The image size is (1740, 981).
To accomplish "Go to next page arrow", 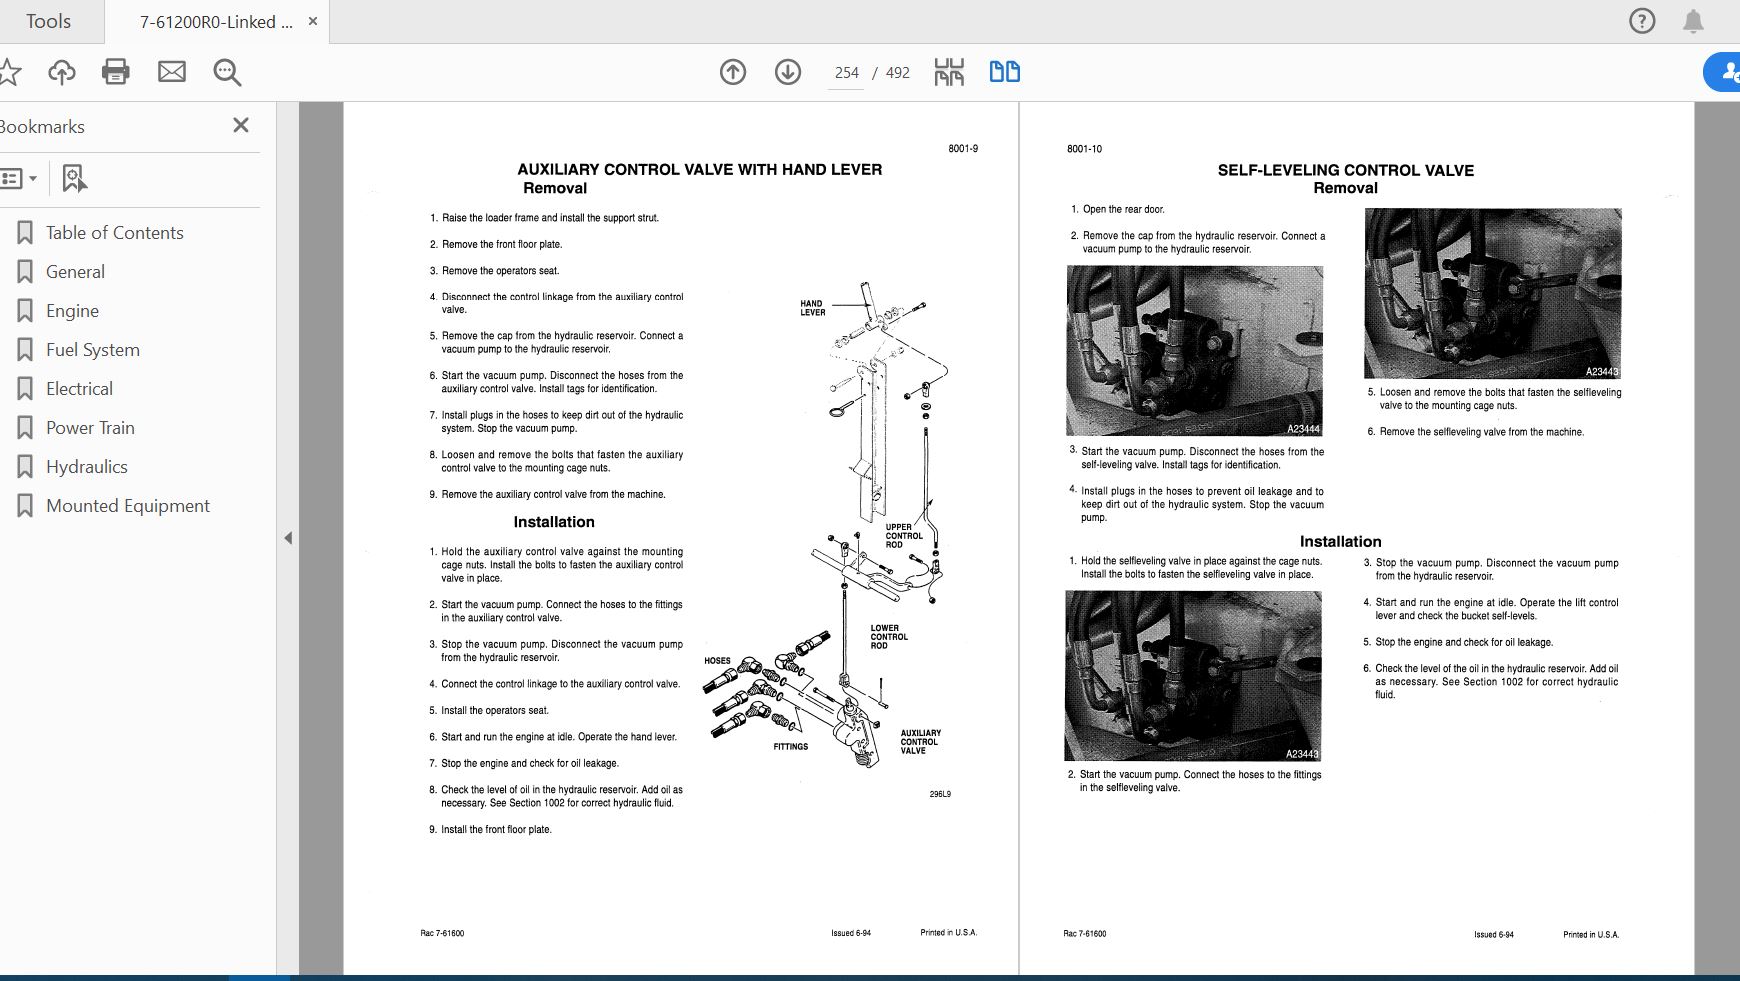I will (788, 72).
